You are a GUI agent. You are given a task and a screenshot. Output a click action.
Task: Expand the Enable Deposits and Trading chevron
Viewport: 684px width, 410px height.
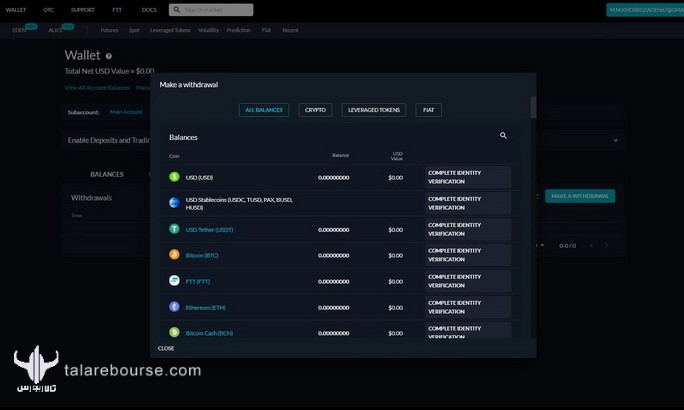pyautogui.click(x=616, y=140)
